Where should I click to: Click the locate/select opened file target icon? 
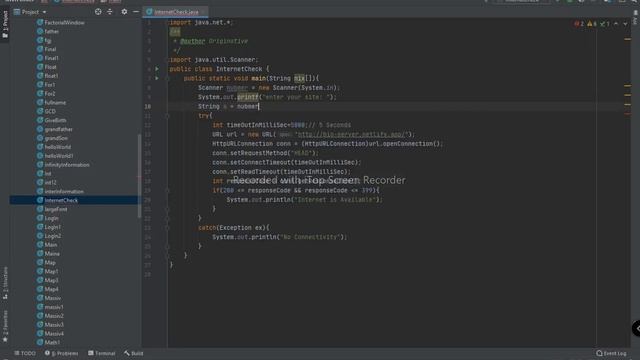[x=98, y=12]
